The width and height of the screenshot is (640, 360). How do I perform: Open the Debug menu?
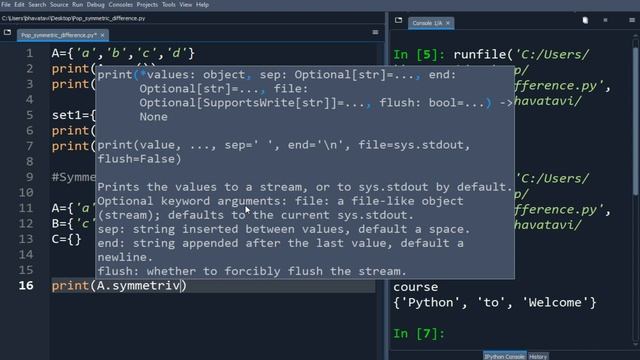tap(96, 4)
